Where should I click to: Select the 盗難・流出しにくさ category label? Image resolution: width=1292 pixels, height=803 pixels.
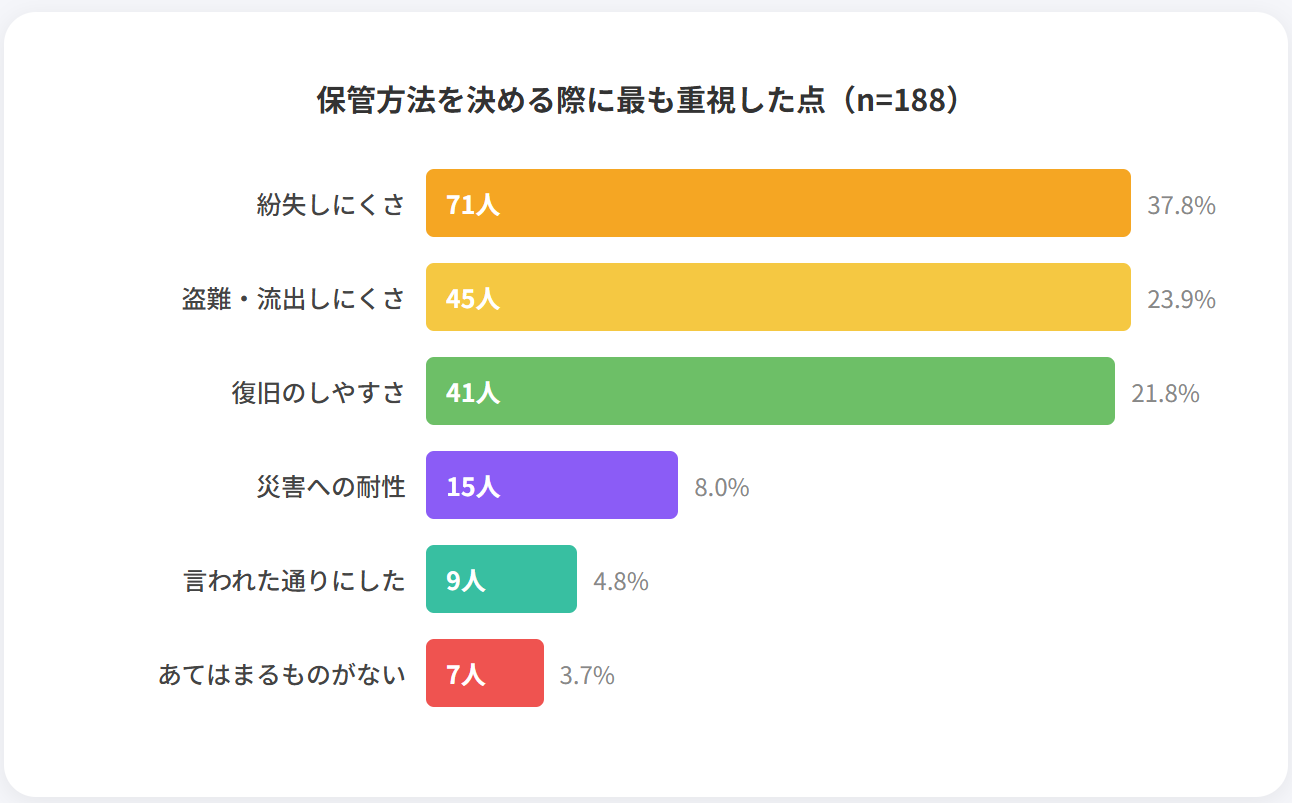tap(294, 299)
